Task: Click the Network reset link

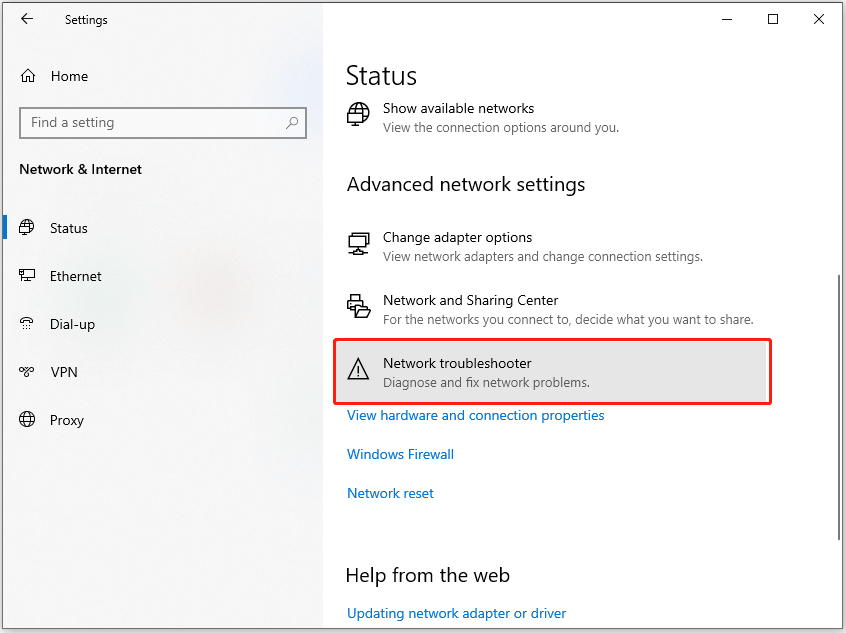Action: pyautogui.click(x=390, y=493)
